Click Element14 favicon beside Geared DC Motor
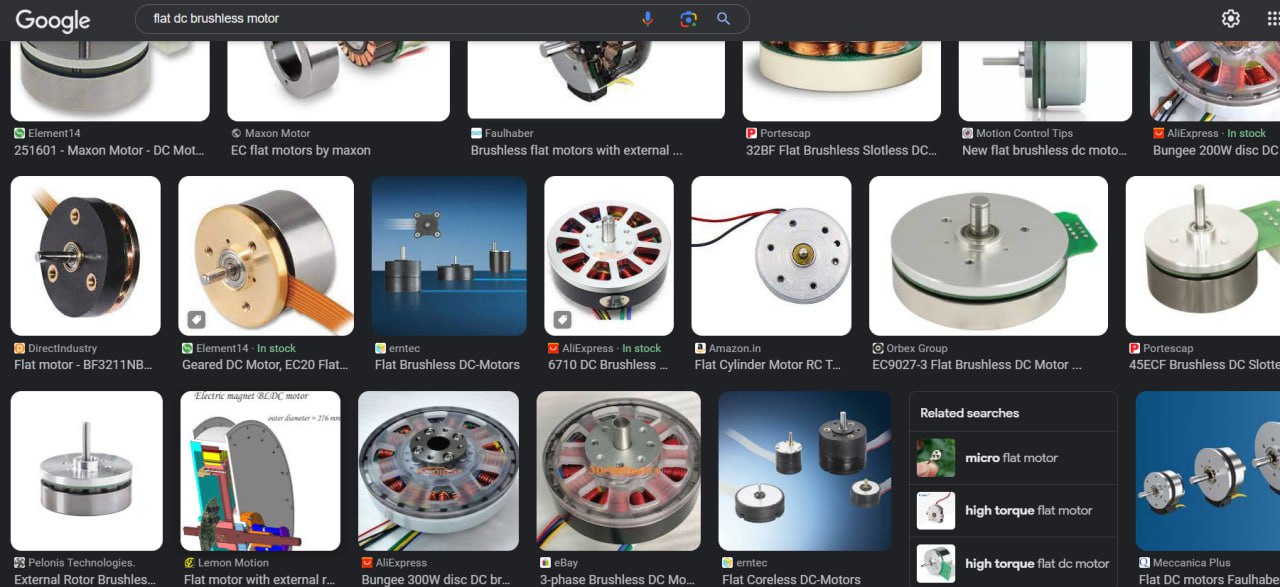Image resolution: width=1280 pixels, height=587 pixels. point(187,348)
